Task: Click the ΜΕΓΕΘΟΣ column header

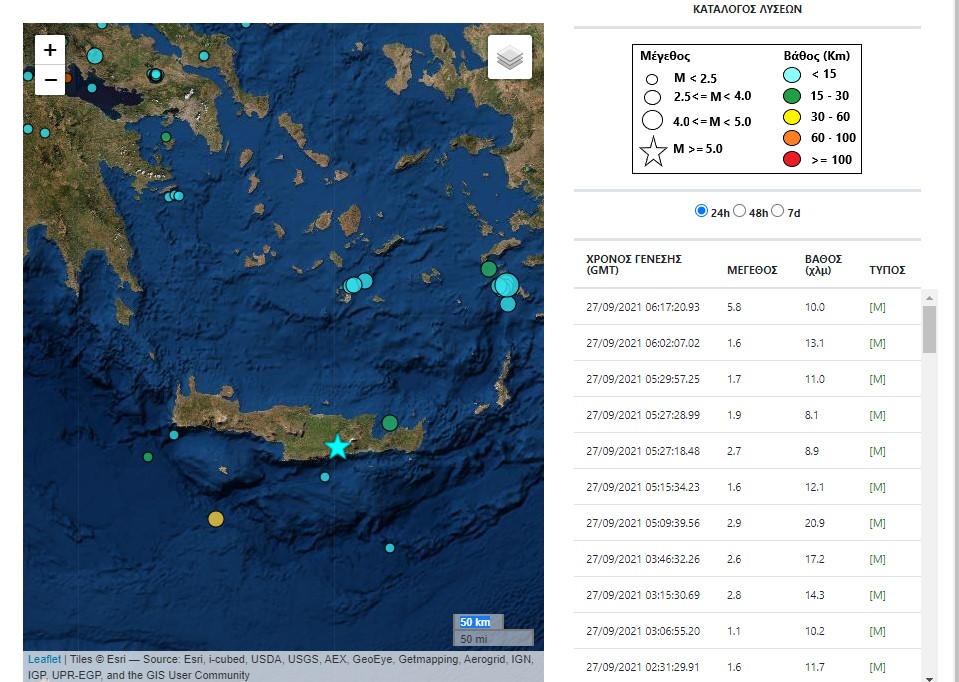Action: click(x=751, y=270)
